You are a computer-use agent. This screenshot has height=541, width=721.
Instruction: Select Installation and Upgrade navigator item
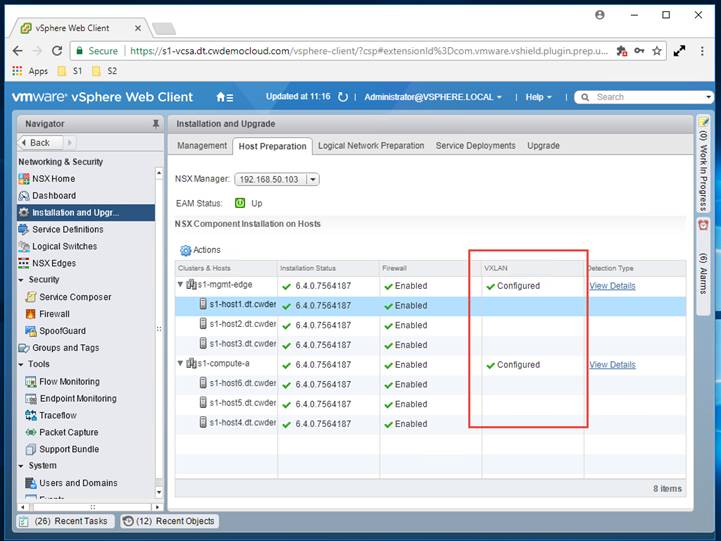86,213
